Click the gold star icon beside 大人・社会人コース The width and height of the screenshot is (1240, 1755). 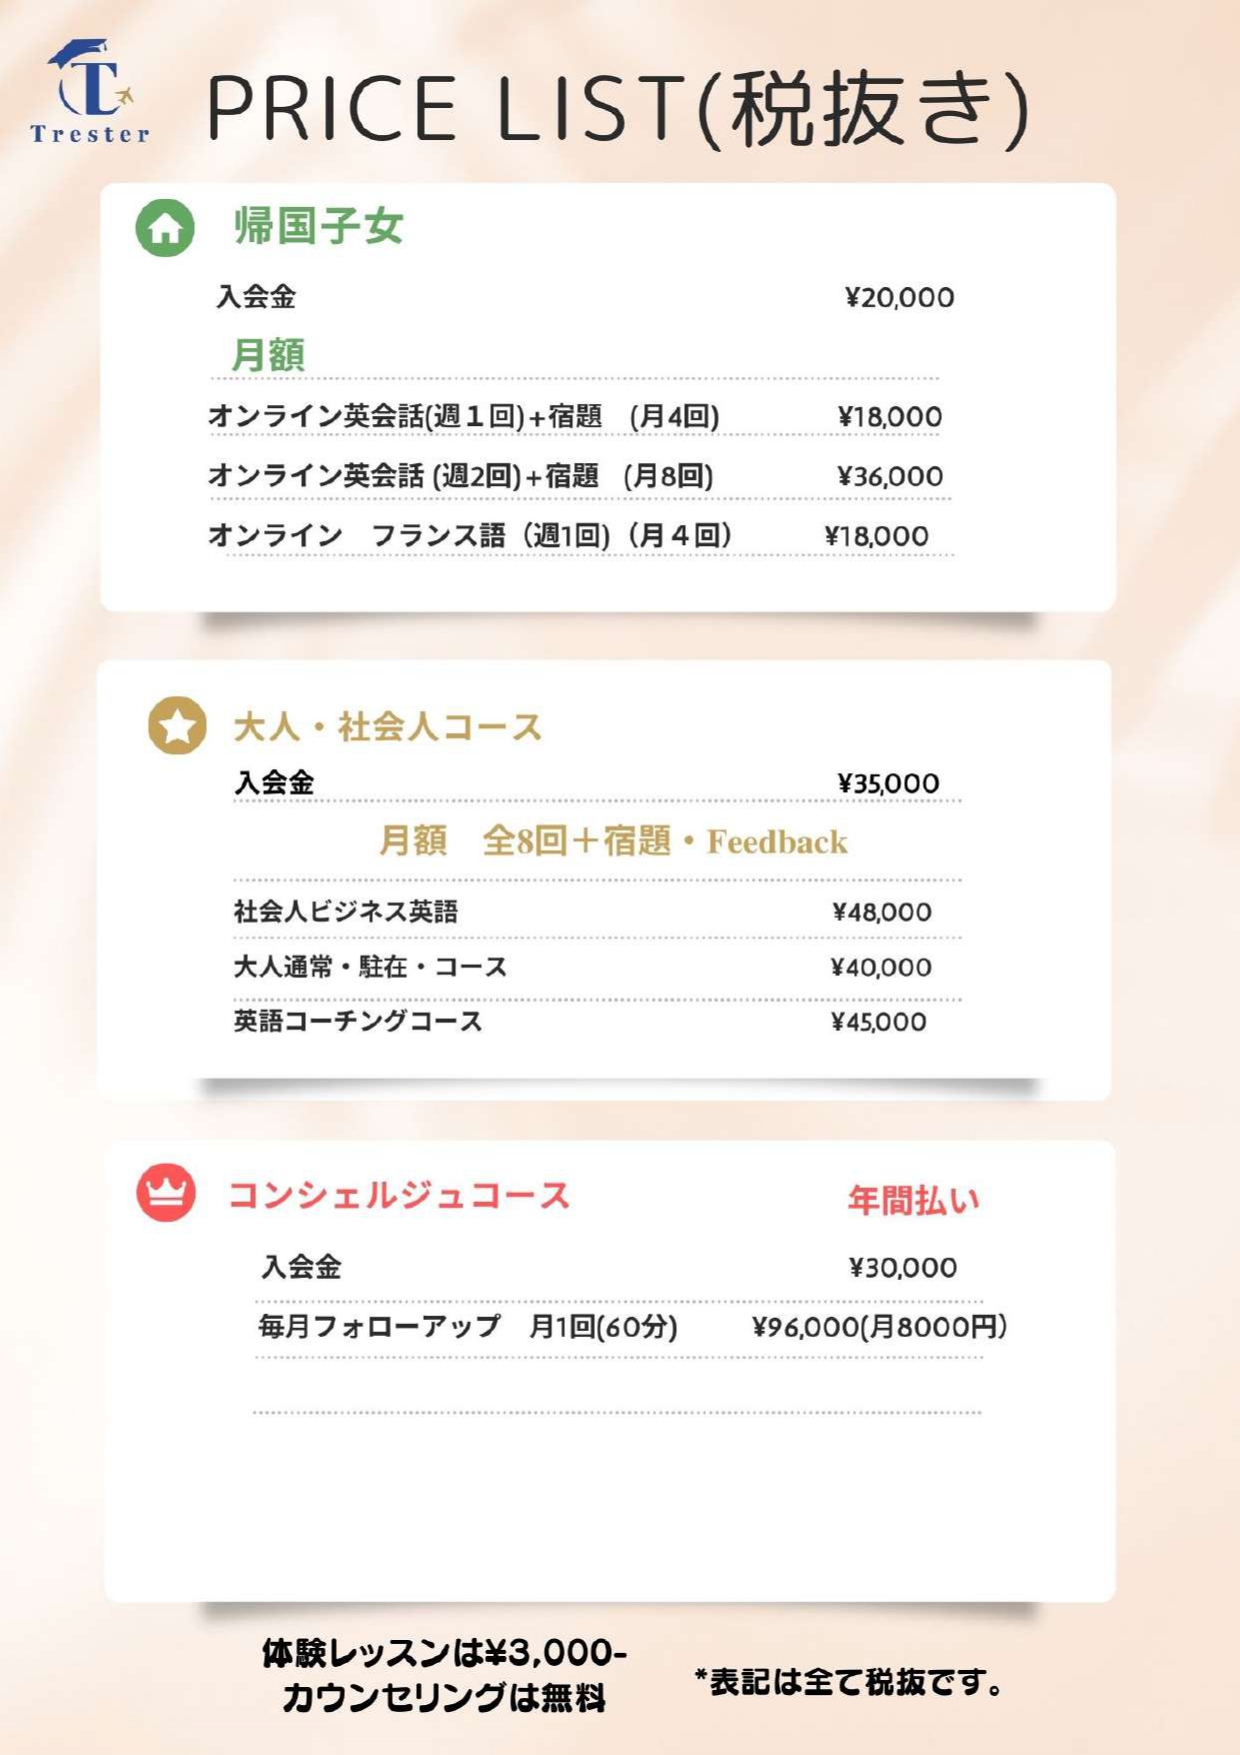(177, 725)
